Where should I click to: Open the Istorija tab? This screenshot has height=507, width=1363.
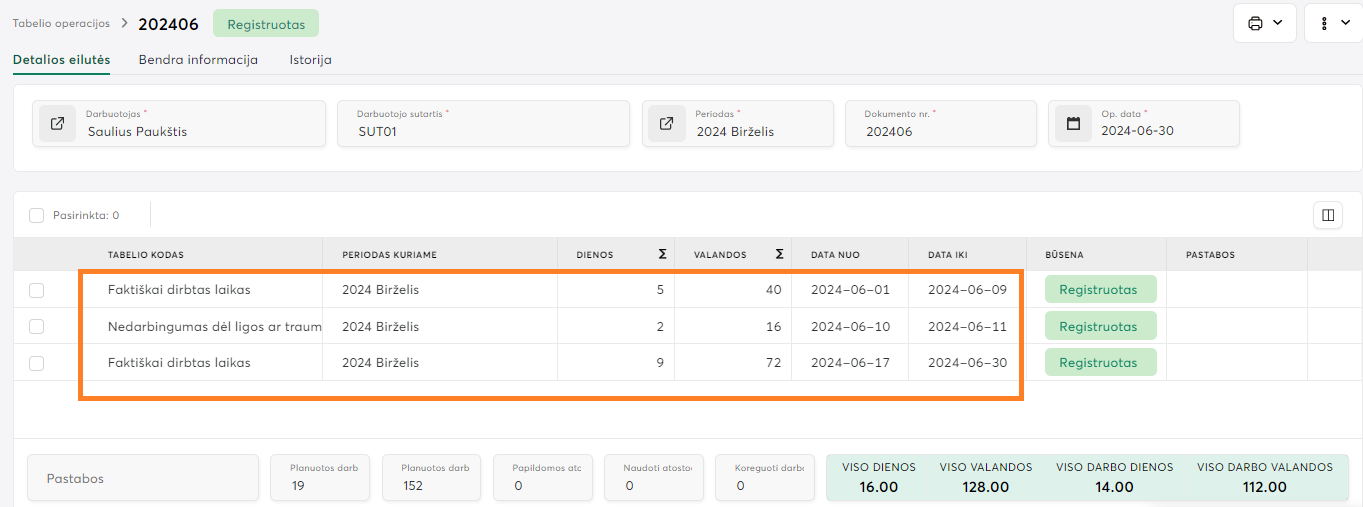tap(310, 60)
